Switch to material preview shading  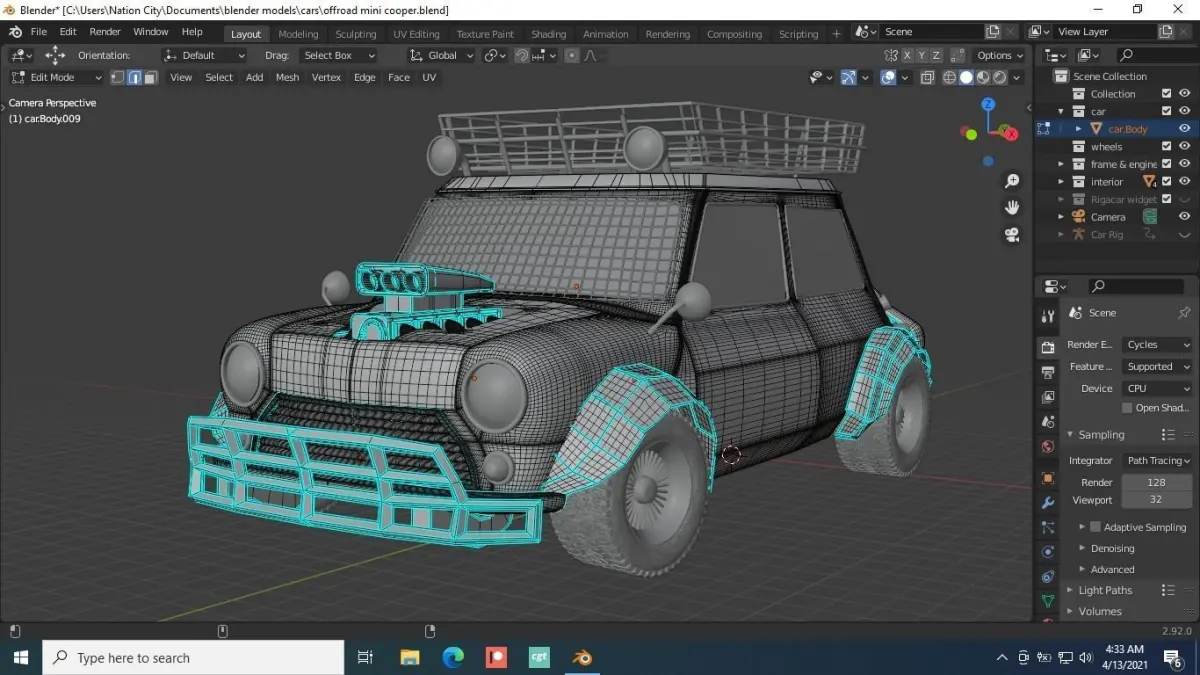(984, 77)
